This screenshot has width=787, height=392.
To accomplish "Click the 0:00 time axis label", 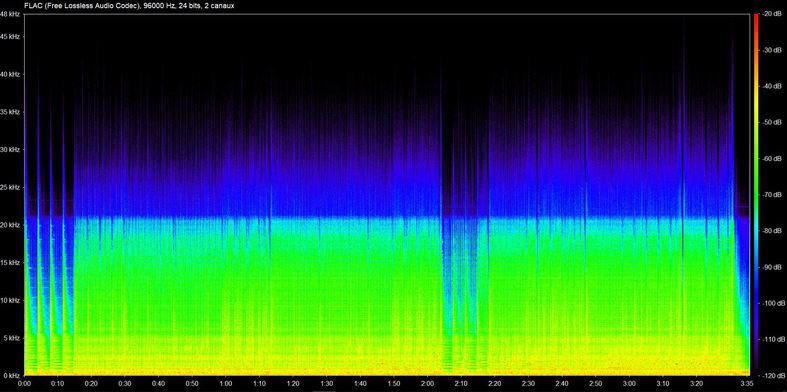I will point(24,383).
